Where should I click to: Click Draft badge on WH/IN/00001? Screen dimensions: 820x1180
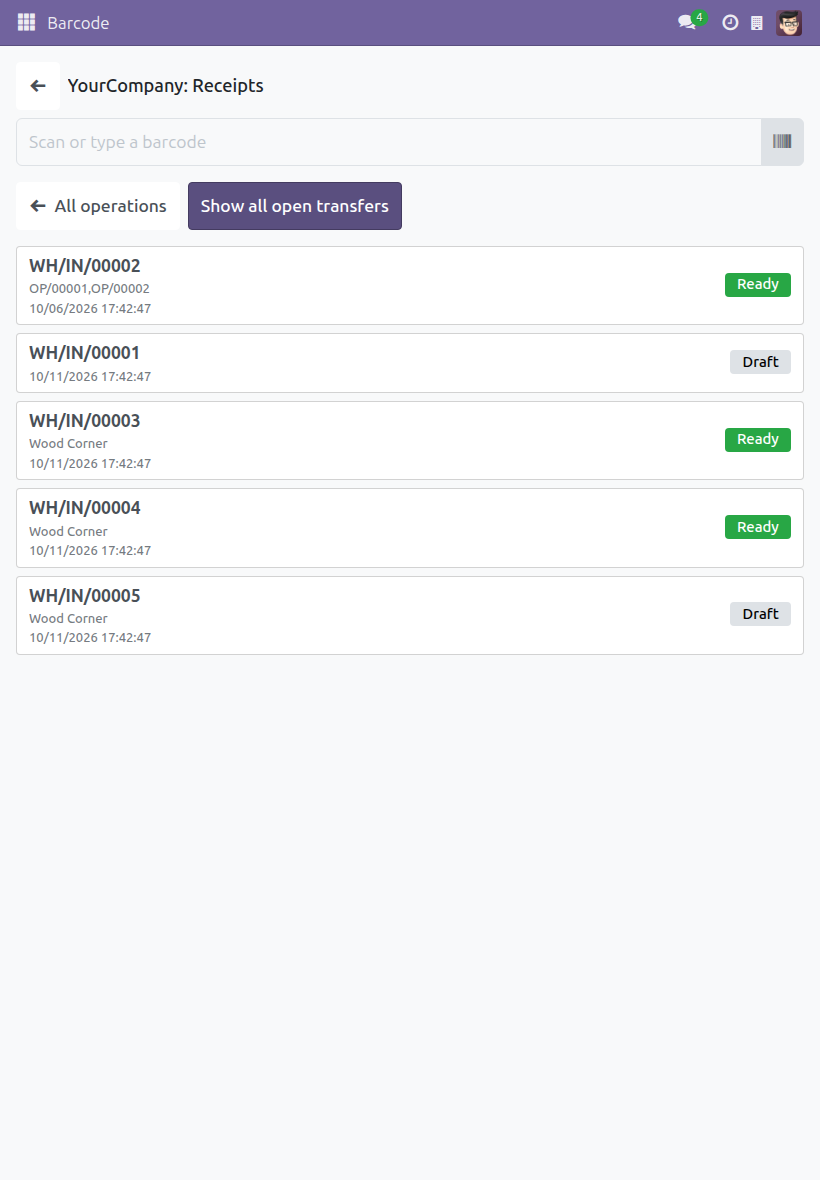760,362
